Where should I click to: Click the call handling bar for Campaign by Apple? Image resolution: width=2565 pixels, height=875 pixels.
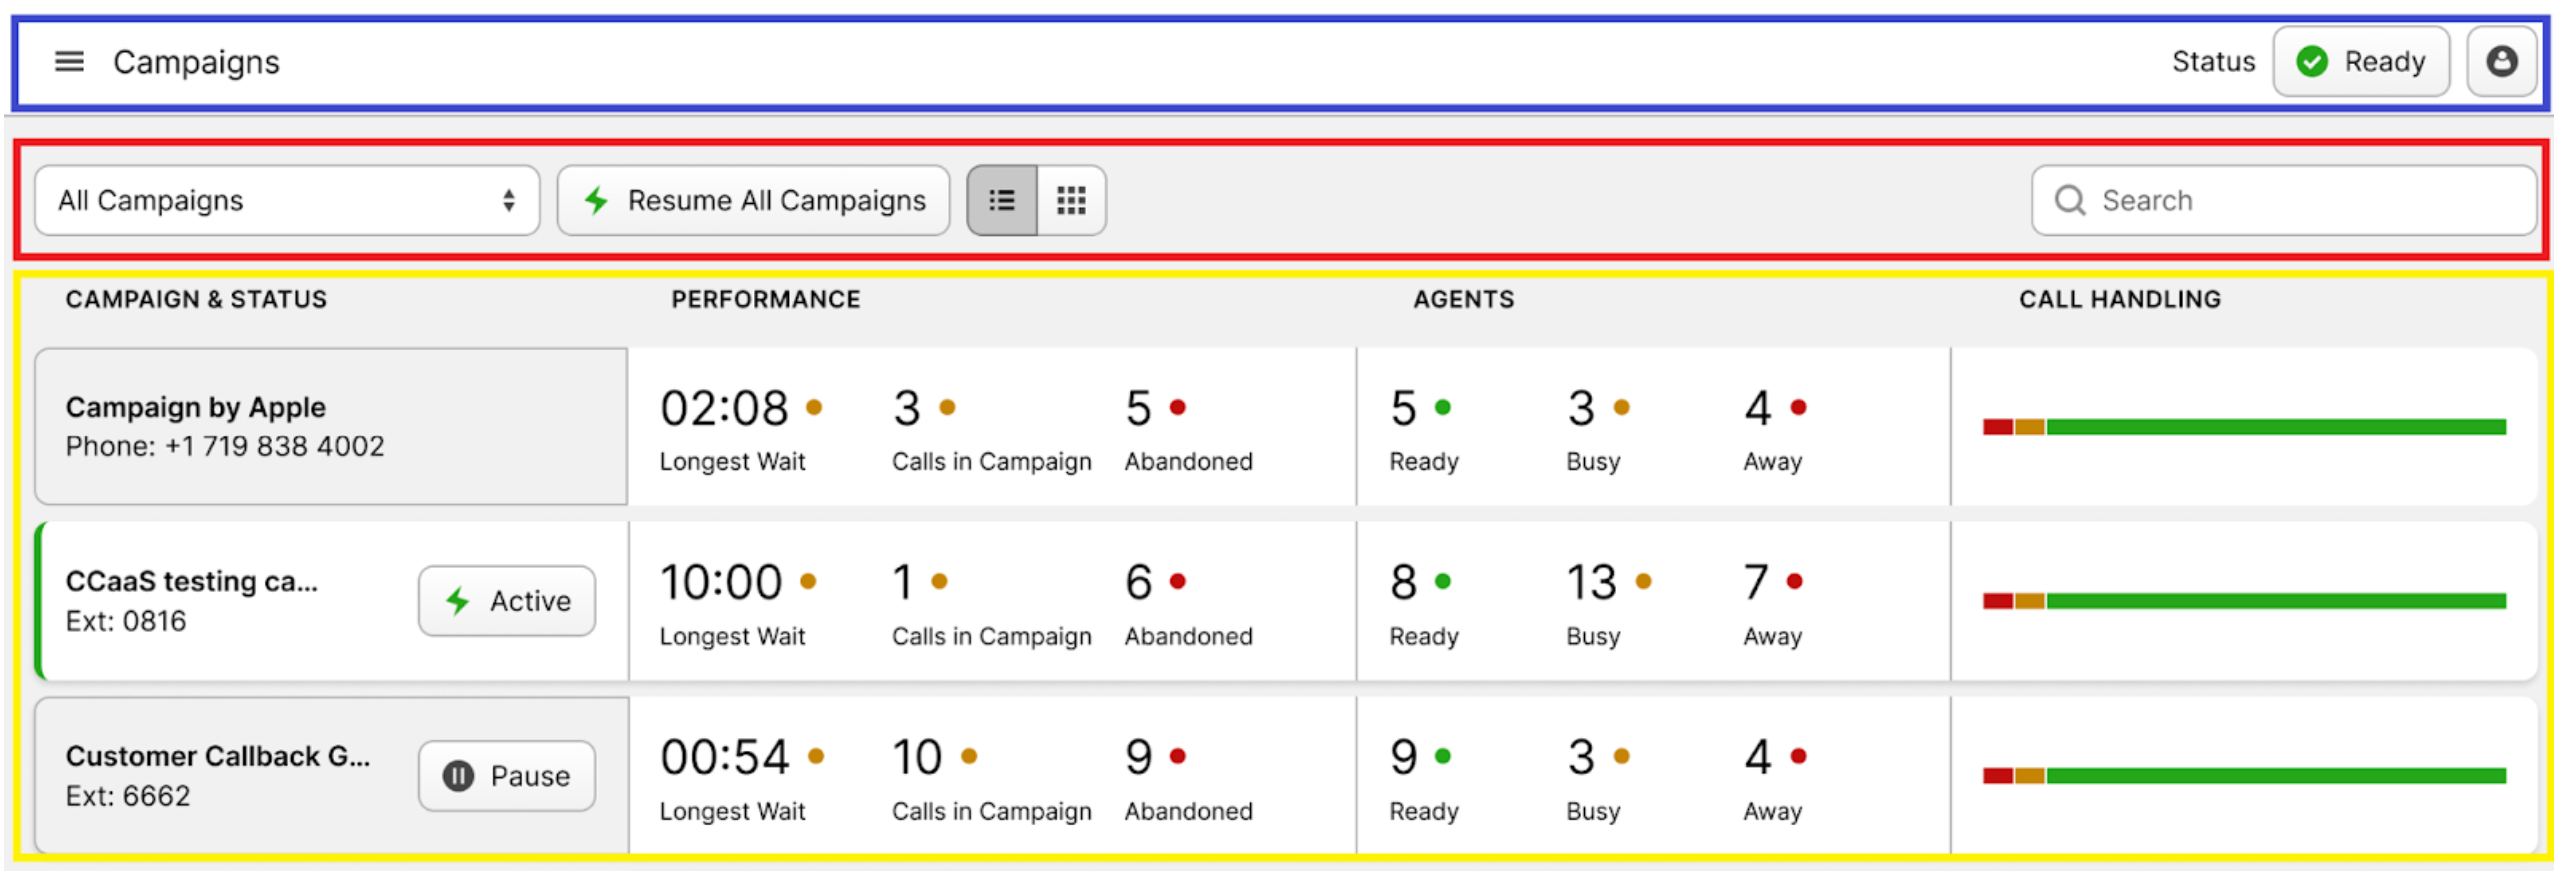2244,427
